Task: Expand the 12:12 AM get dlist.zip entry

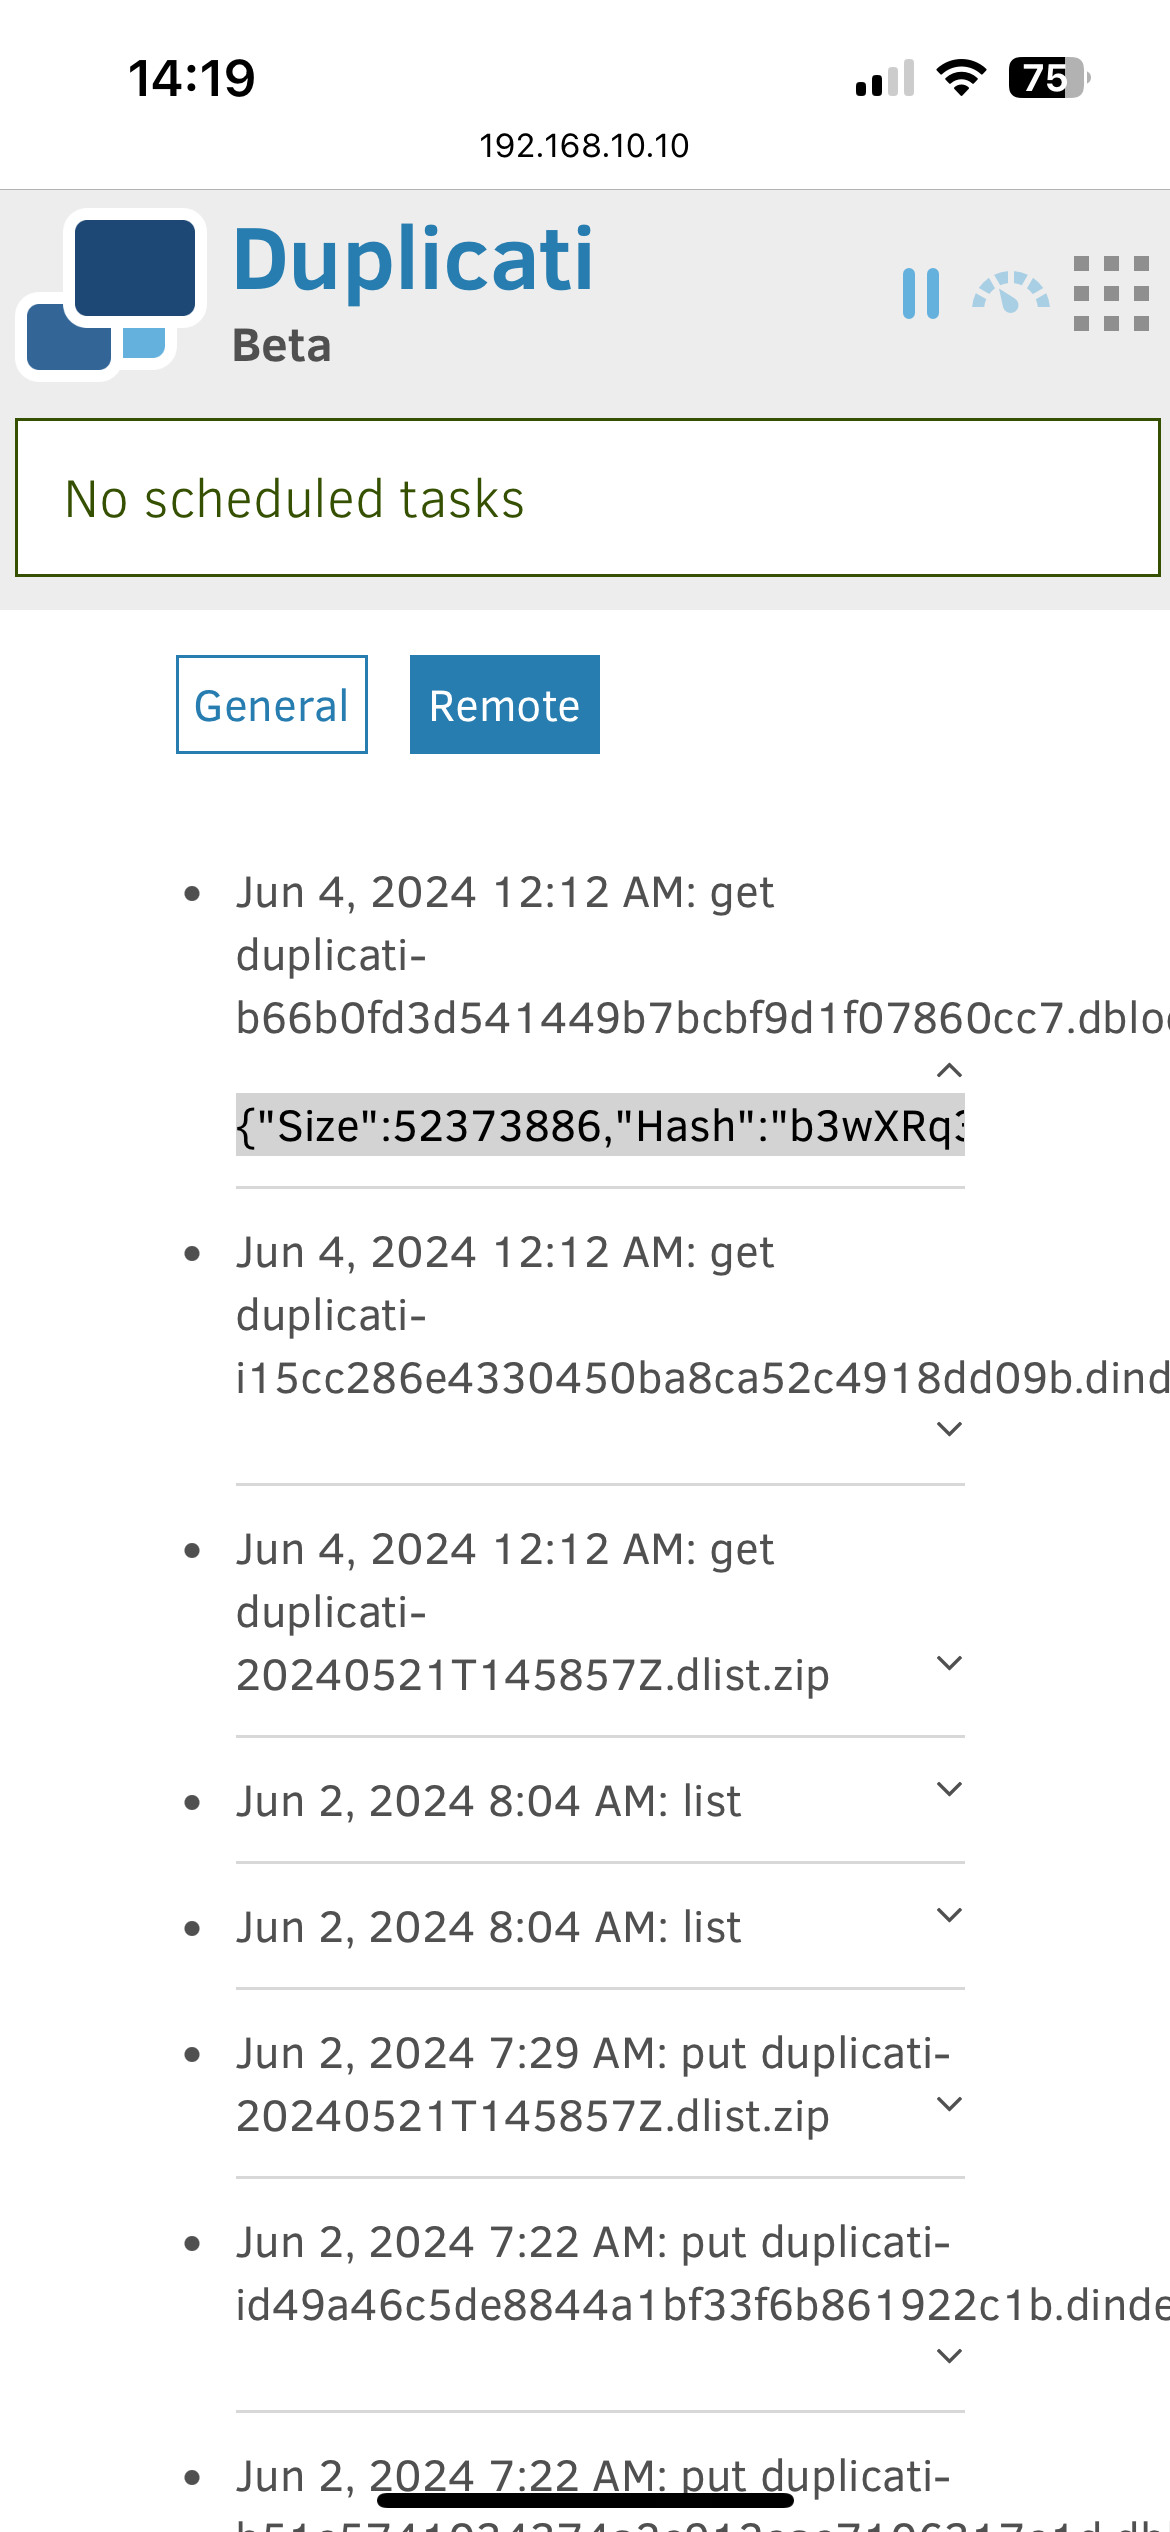Action: point(949,1663)
